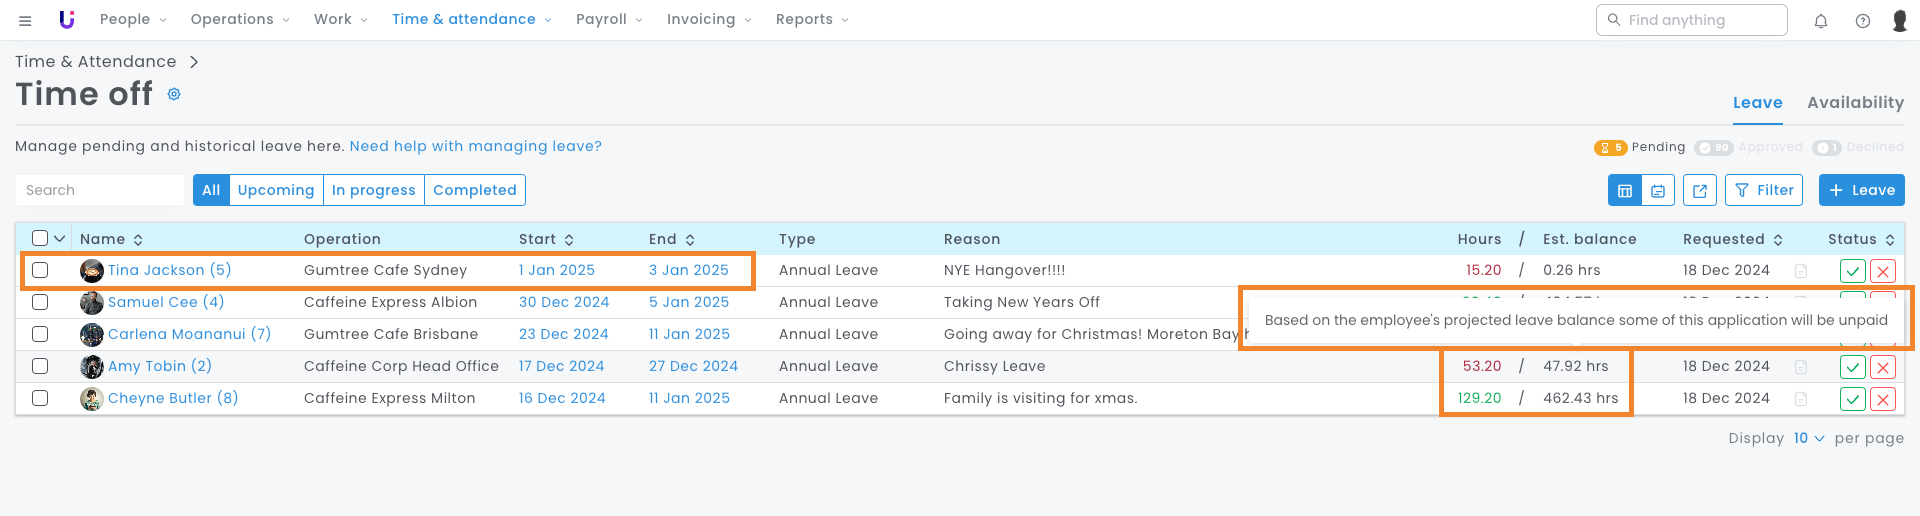The image size is (1920, 516).
Task: Click the add Leave button
Action: click(x=1861, y=190)
